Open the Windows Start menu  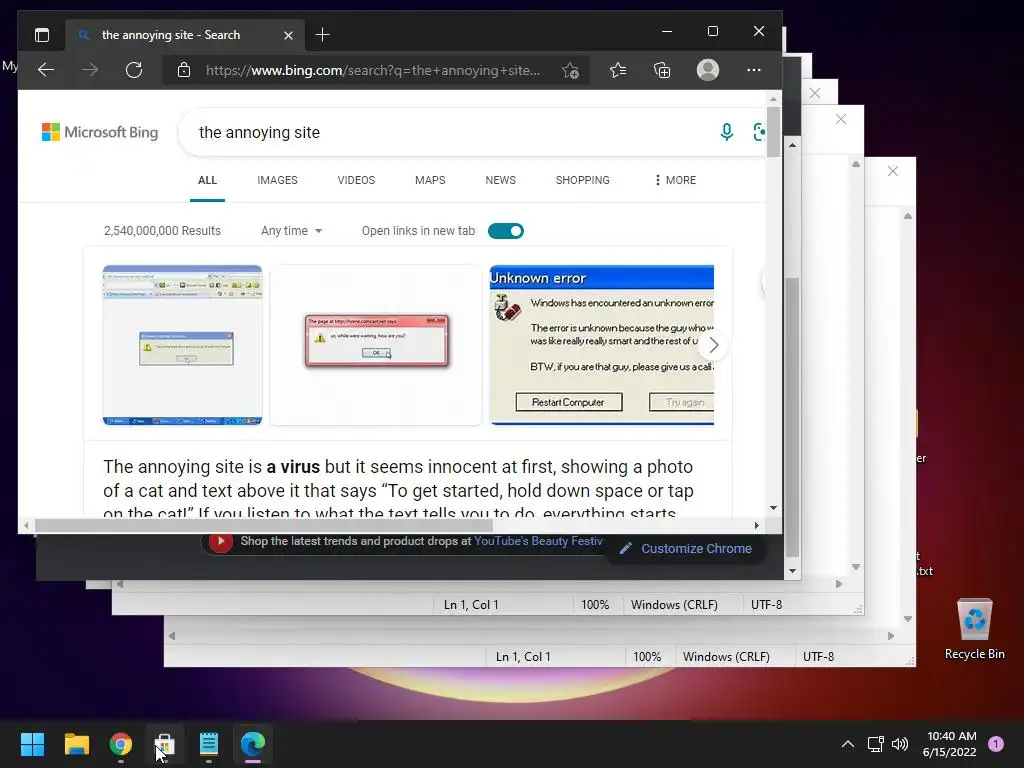pyautogui.click(x=32, y=743)
